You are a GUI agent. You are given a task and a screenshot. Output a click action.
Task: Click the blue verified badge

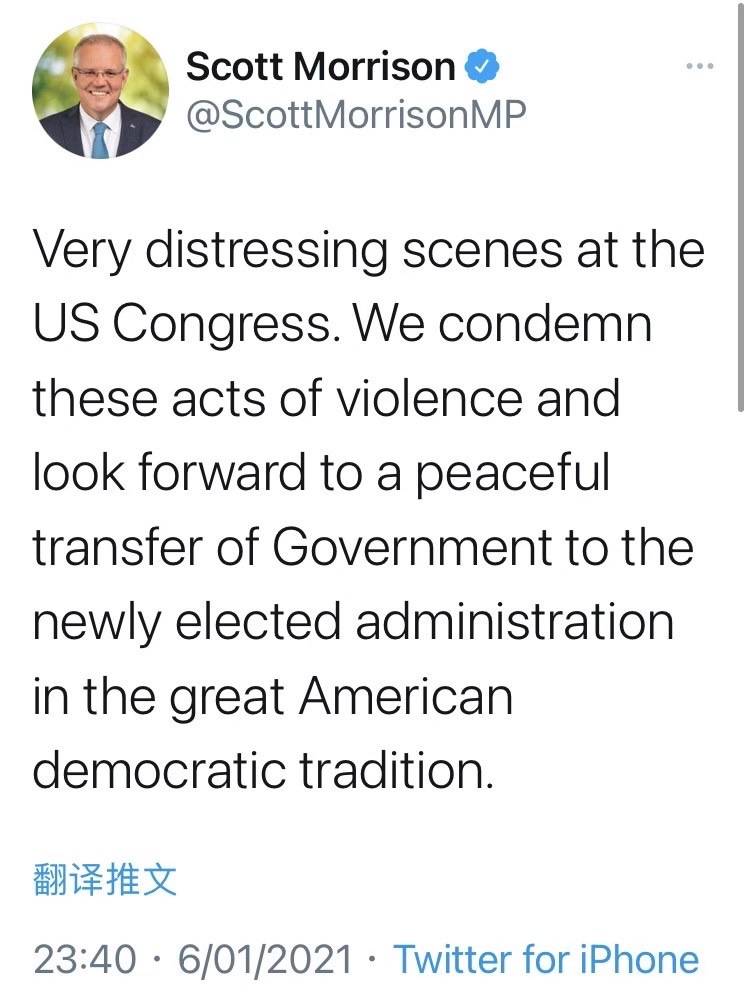pyautogui.click(x=483, y=67)
